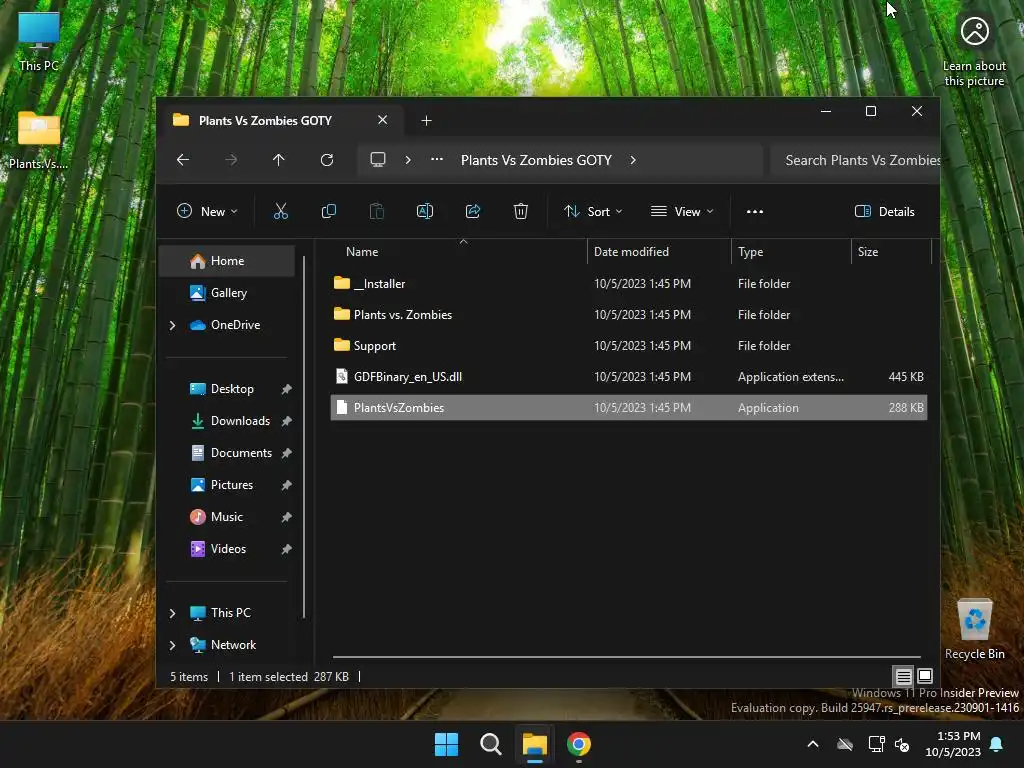Click the Search Plants Vs Zombies field
The image size is (1024, 768).
[855, 160]
